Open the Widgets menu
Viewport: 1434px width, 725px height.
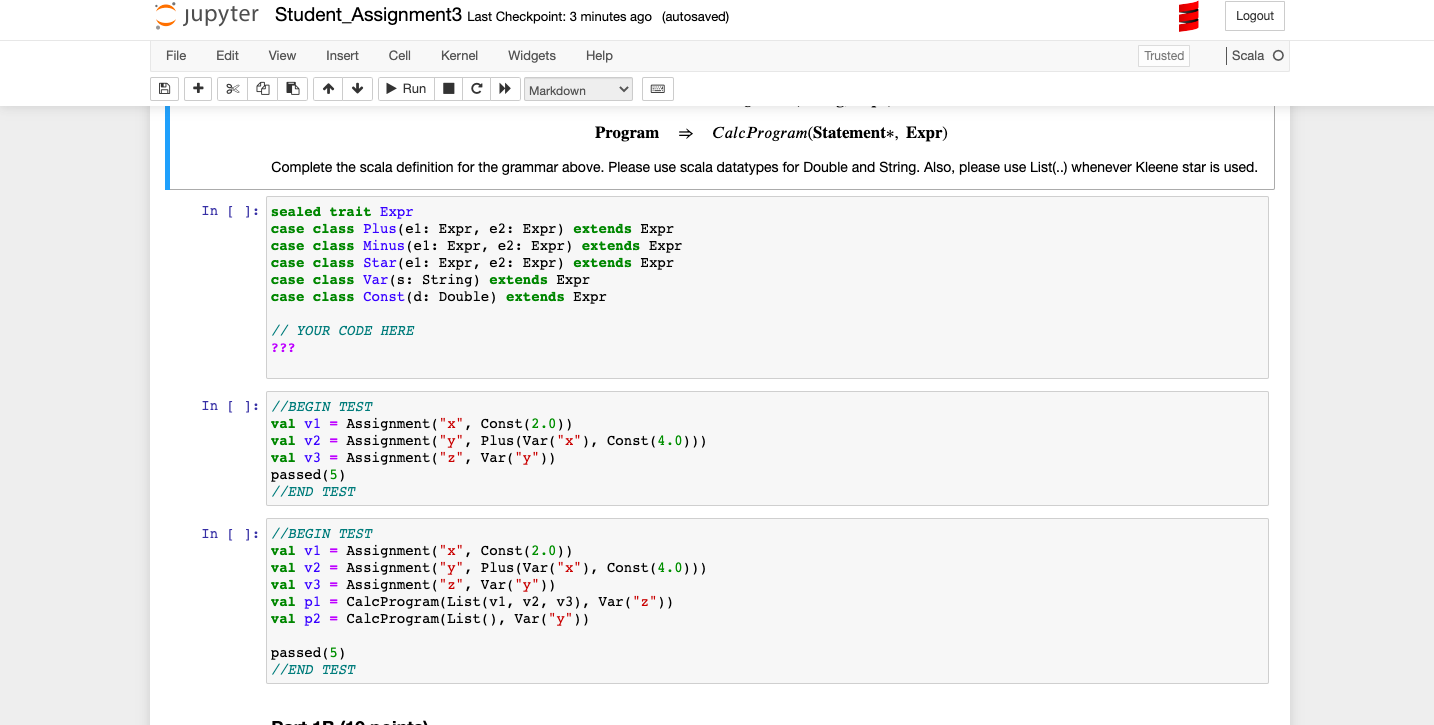[x=531, y=56]
